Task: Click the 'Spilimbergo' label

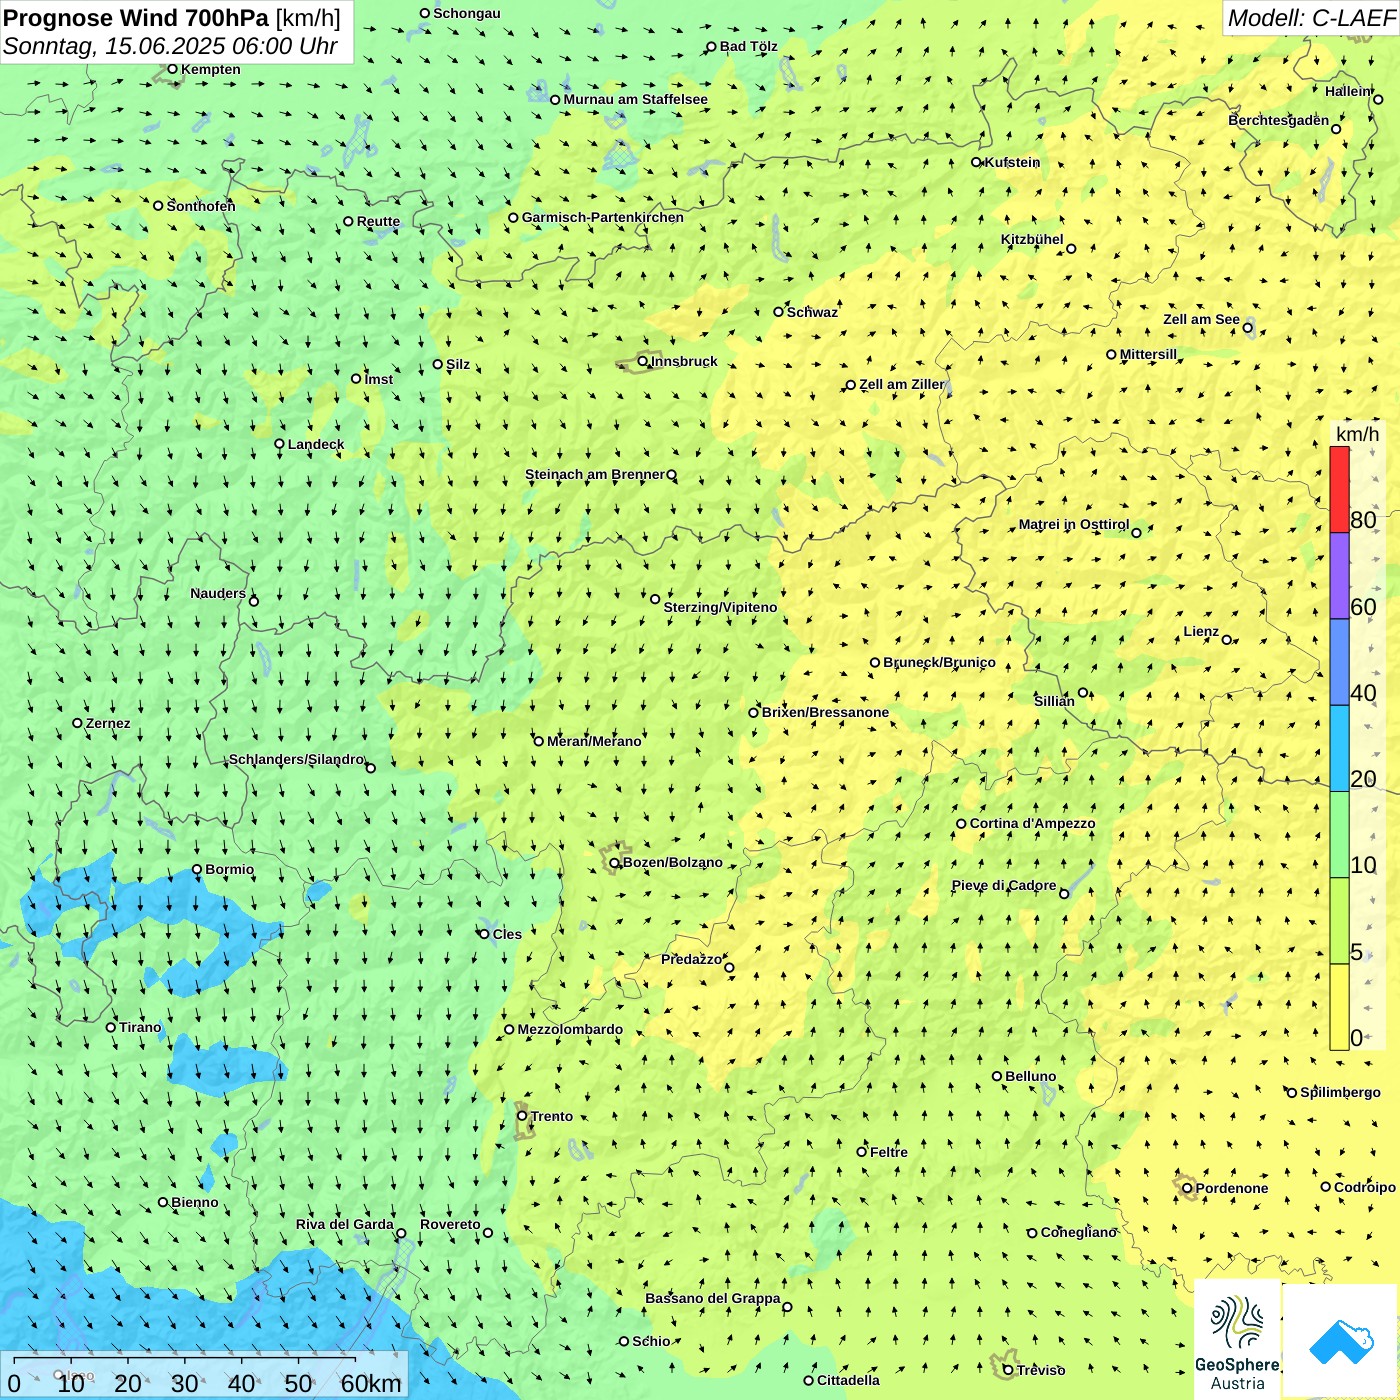Action: click(x=1341, y=1092)
